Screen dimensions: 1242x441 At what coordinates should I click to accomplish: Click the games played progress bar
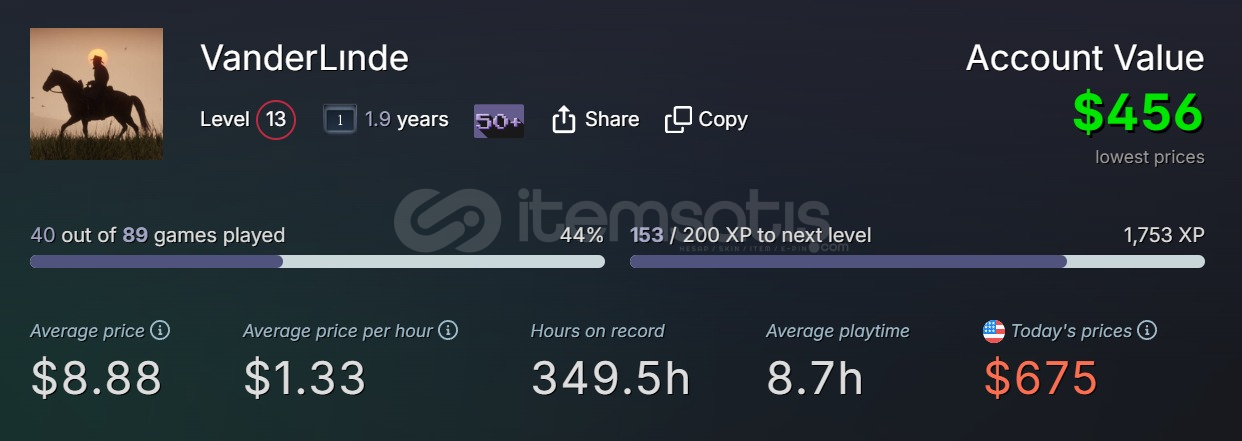(x=317, y=261)
